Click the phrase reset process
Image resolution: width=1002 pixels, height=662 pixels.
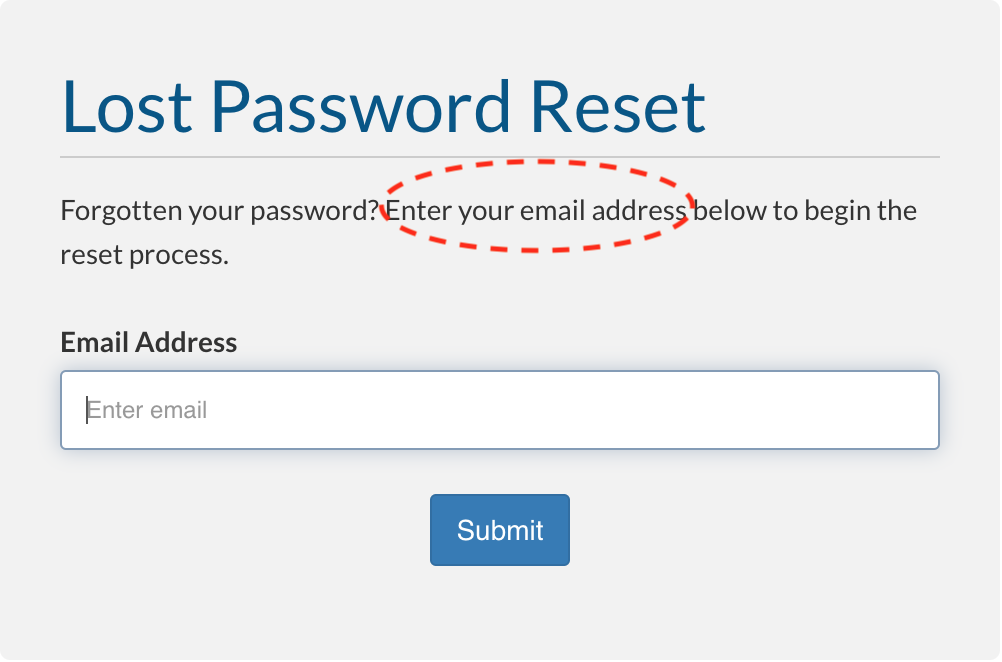click(x=143, y=254)
